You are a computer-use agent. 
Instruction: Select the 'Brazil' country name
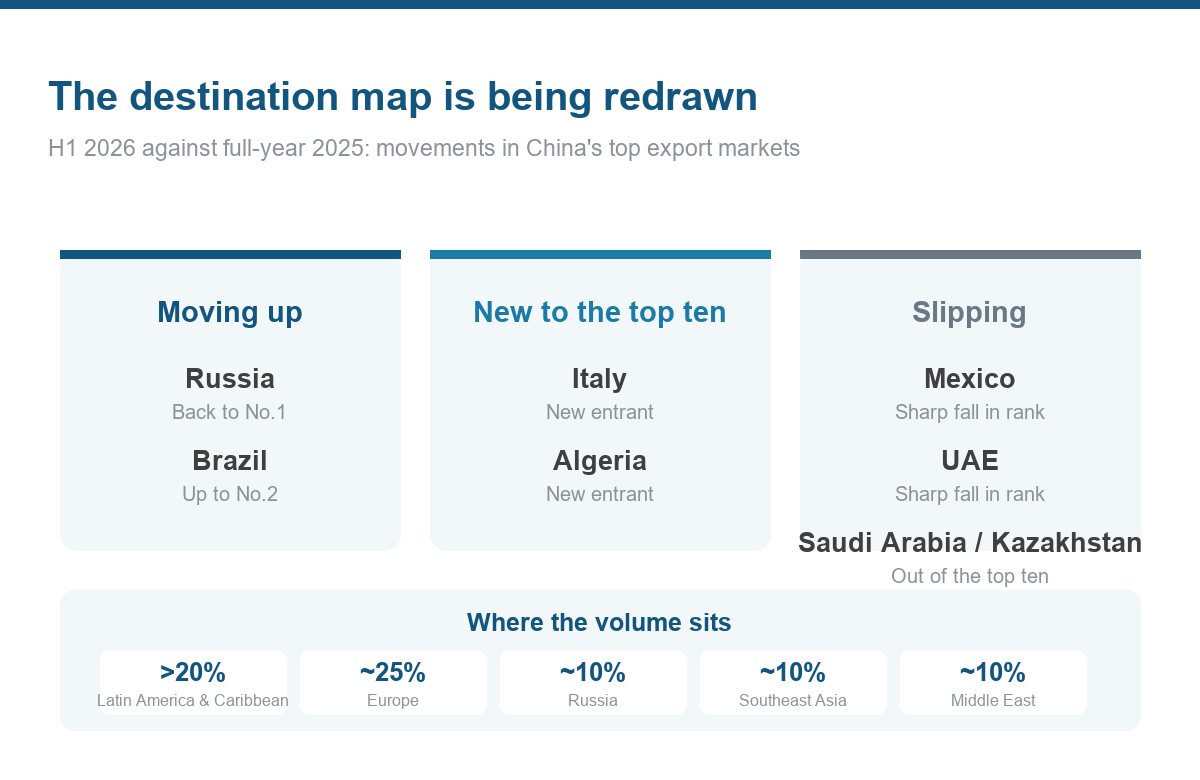[230, 461]
